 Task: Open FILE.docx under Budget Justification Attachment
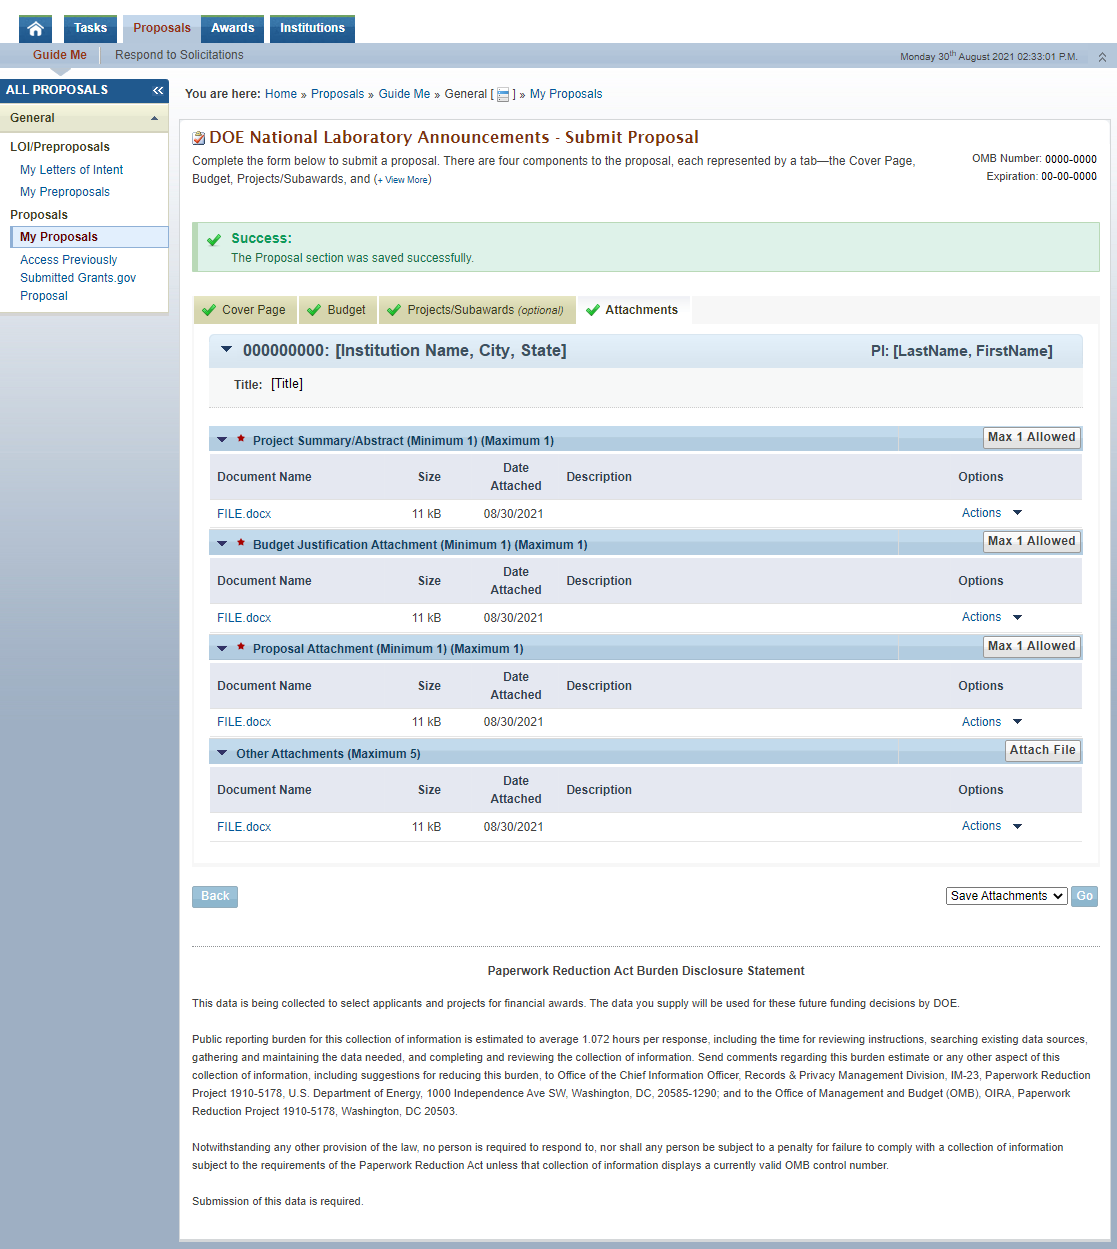(x=244, y=618)
